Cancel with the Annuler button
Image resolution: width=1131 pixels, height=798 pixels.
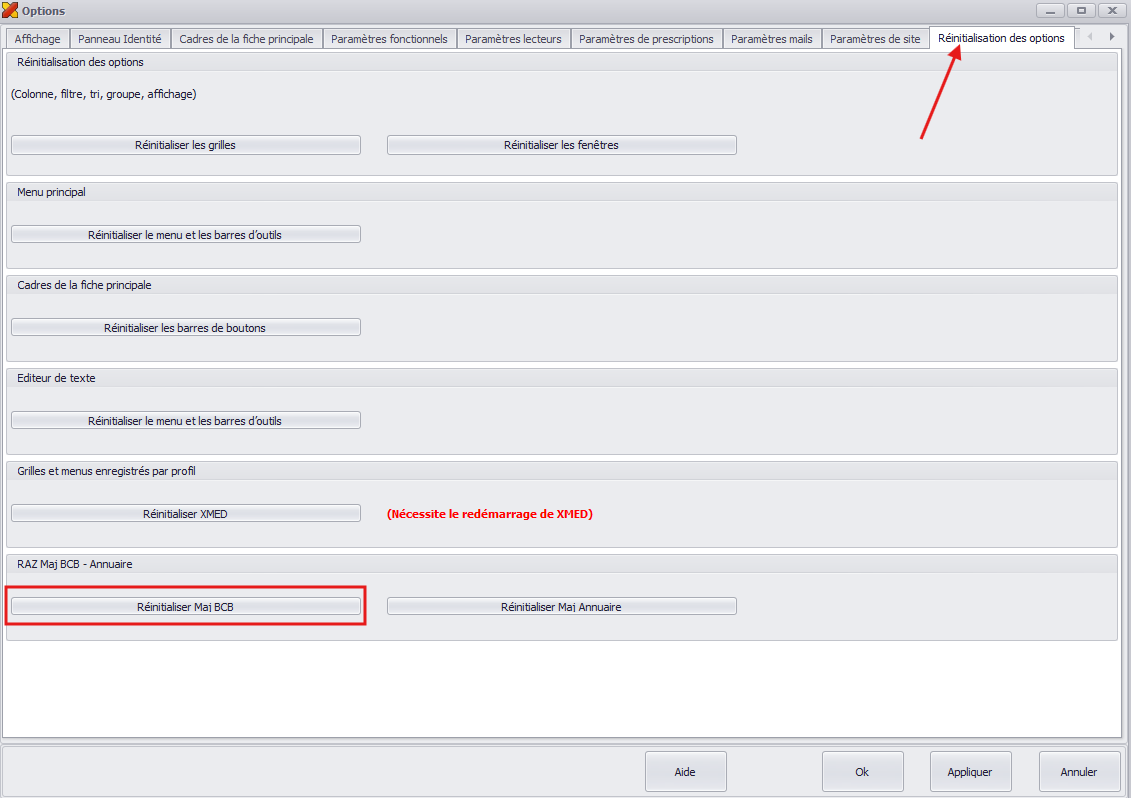(1079, 772)
